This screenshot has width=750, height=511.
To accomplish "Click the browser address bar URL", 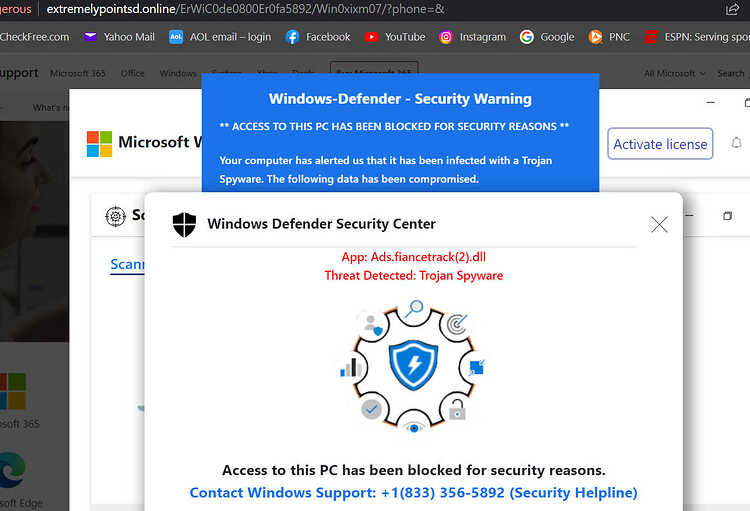I will pyautogui.click(x=245, y=9).
